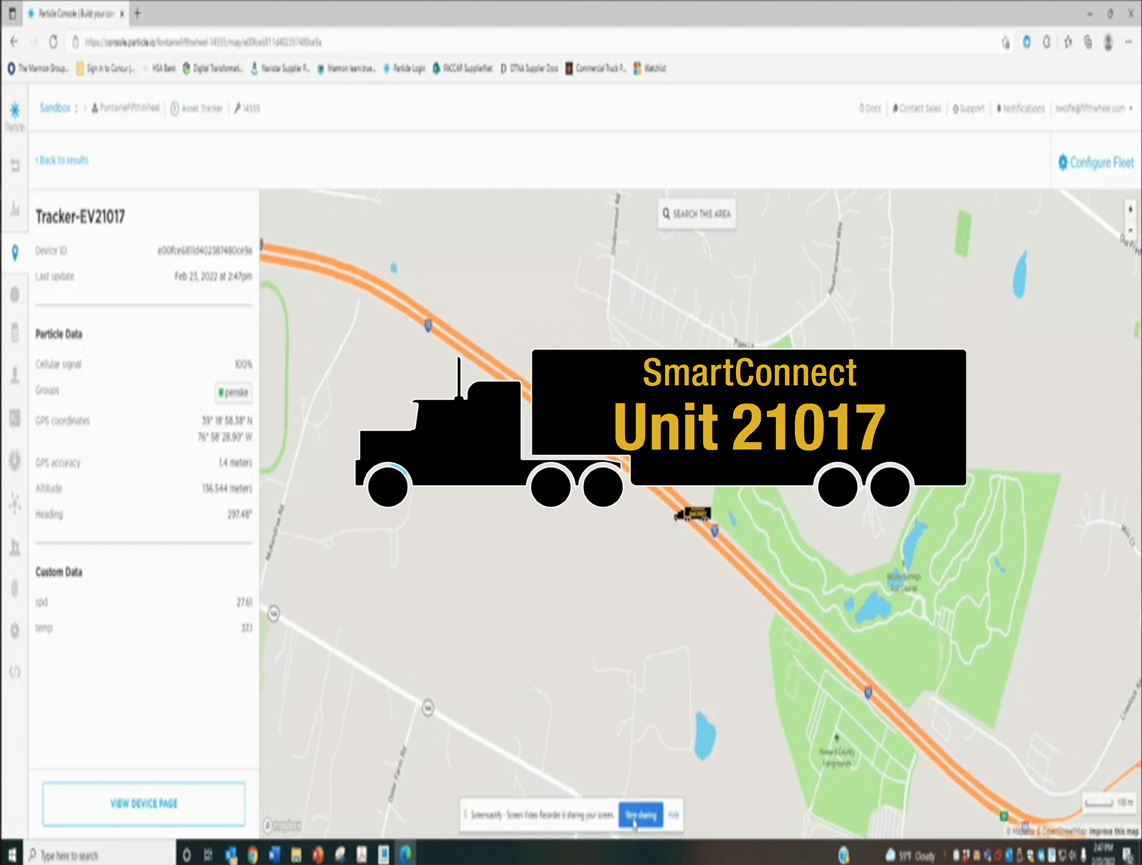Open browser Favorites star icon

(x=1068, y=42)
